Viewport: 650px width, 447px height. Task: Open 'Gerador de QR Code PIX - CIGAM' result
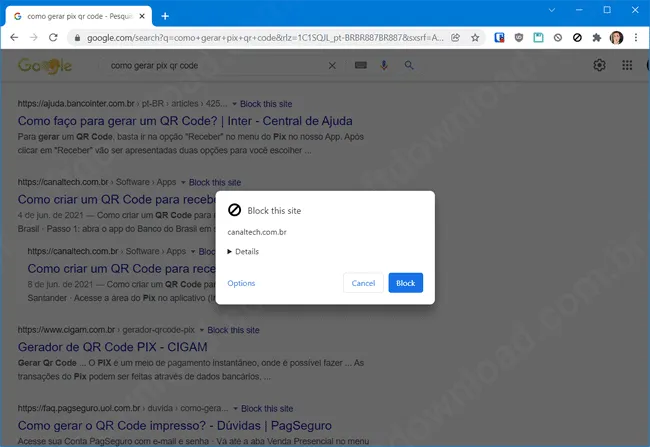click(x=112, y=347)
